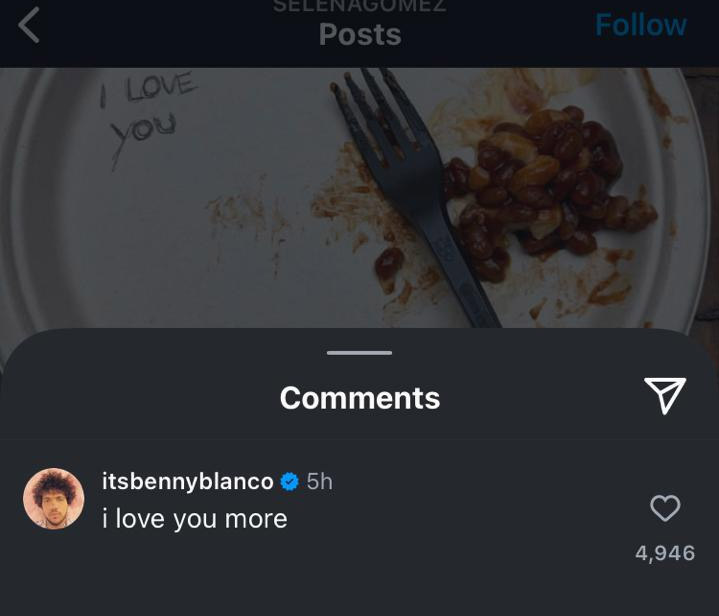Click the itsbennyblanco username
The height and width of the screenshot is (616, 719).
(x=187, y=481)
